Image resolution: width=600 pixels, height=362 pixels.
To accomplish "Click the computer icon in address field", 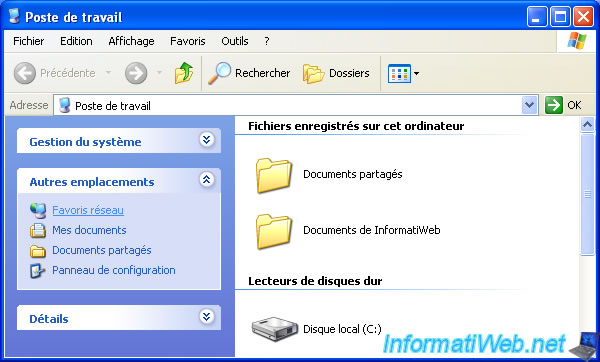I will click(x=64, y=105).
